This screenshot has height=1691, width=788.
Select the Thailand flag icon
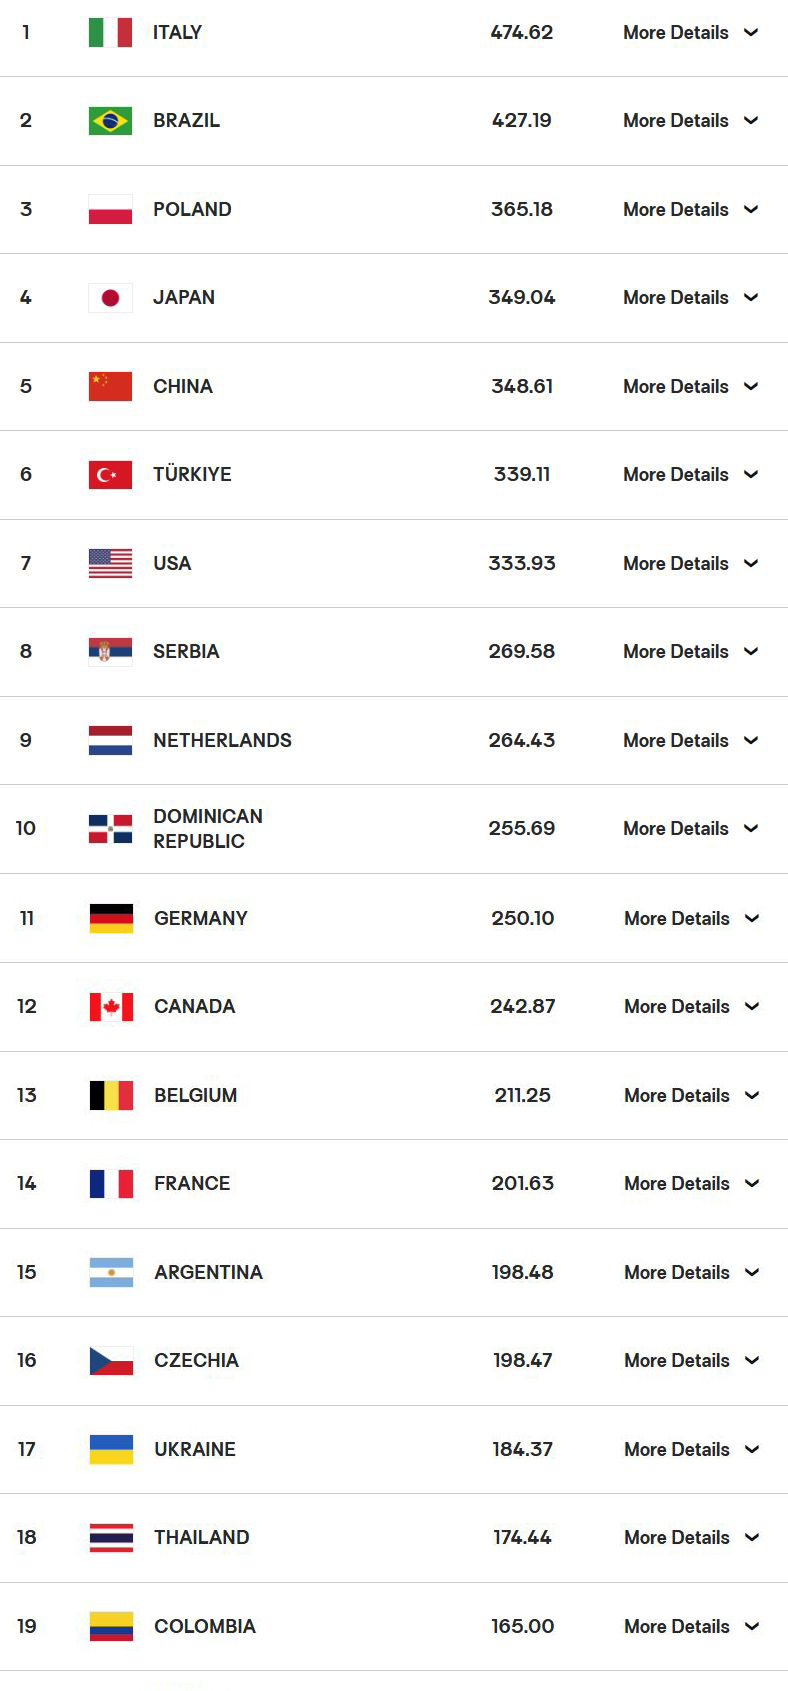coord(111,1538)
